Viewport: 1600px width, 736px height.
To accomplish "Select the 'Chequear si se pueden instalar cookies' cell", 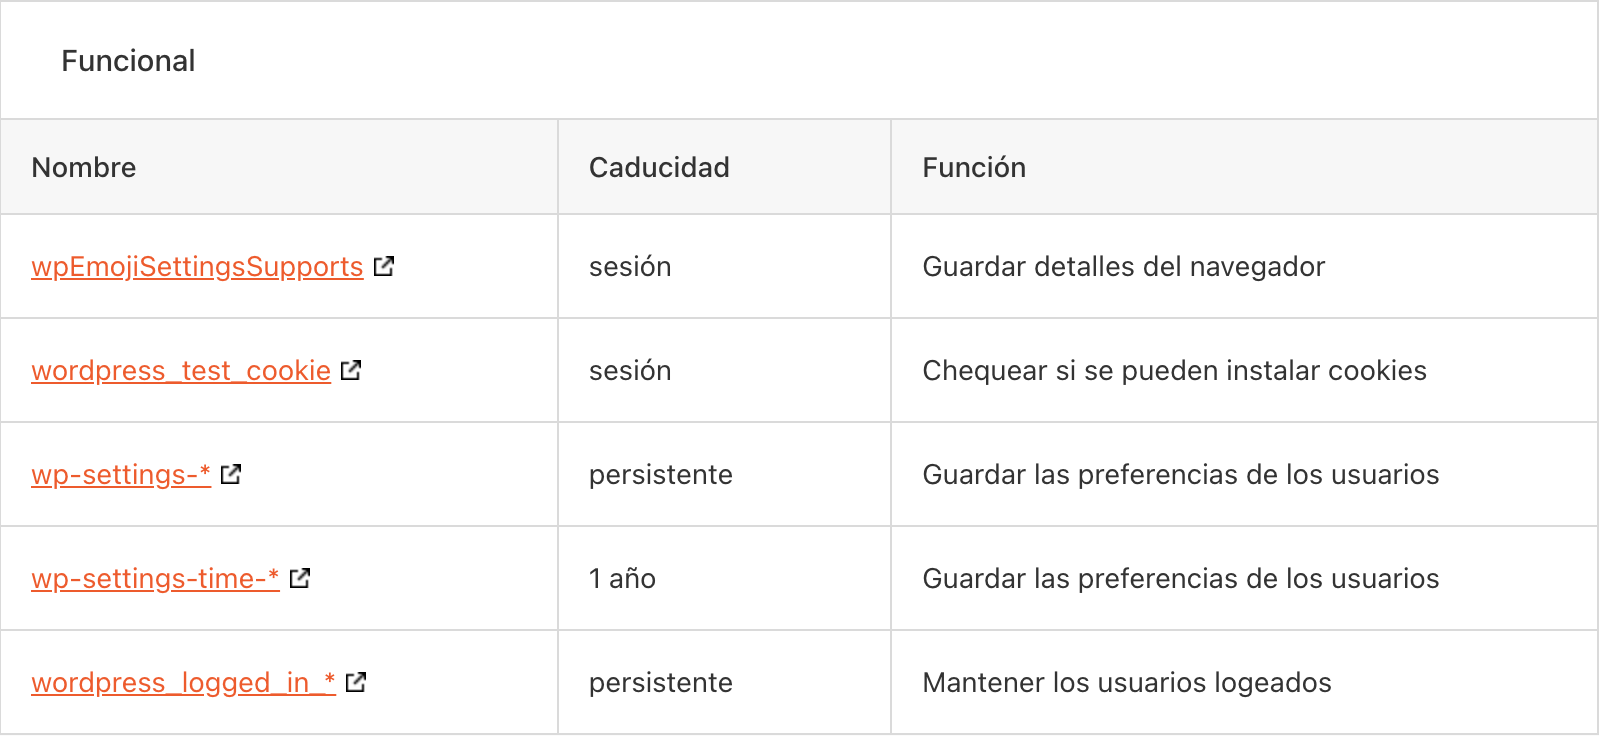I will pos(1244,371).
